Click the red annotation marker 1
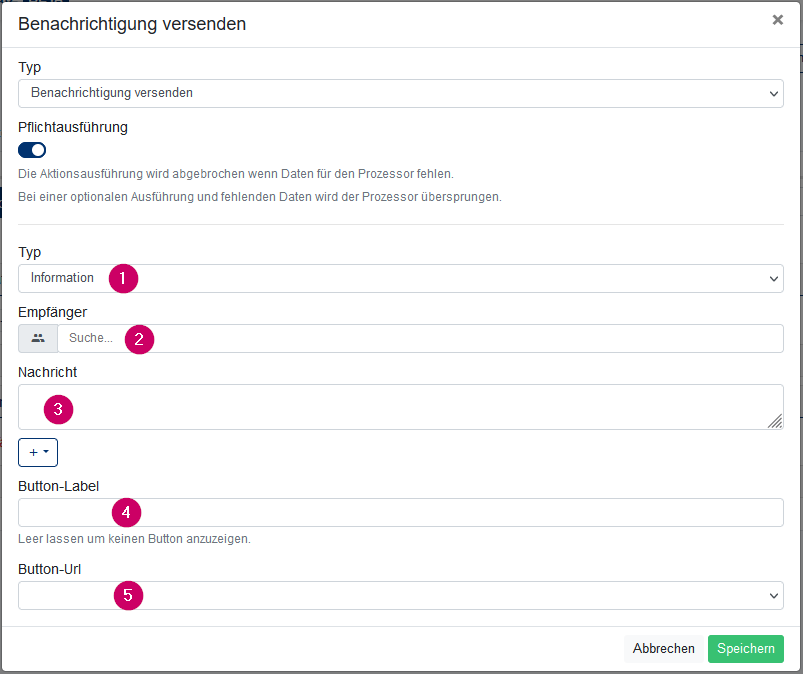Image resolution: width=803 pixels, height=674 pixels. click(x=123, y=278)
